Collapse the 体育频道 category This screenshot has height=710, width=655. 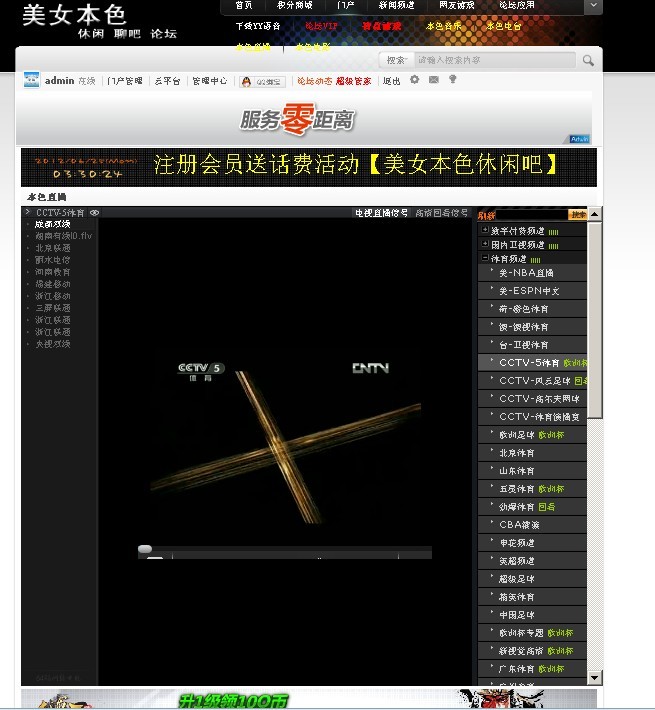click(485, 258)
